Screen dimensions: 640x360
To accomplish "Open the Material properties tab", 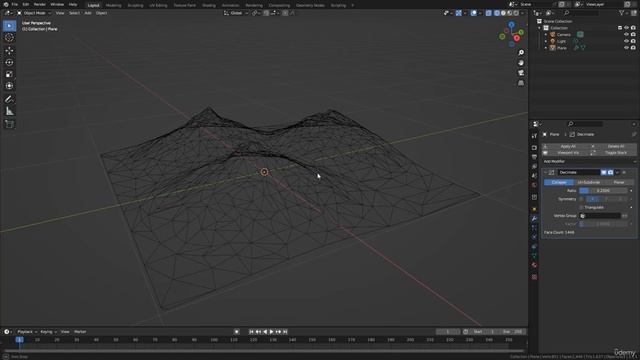I will pos(534,266).
